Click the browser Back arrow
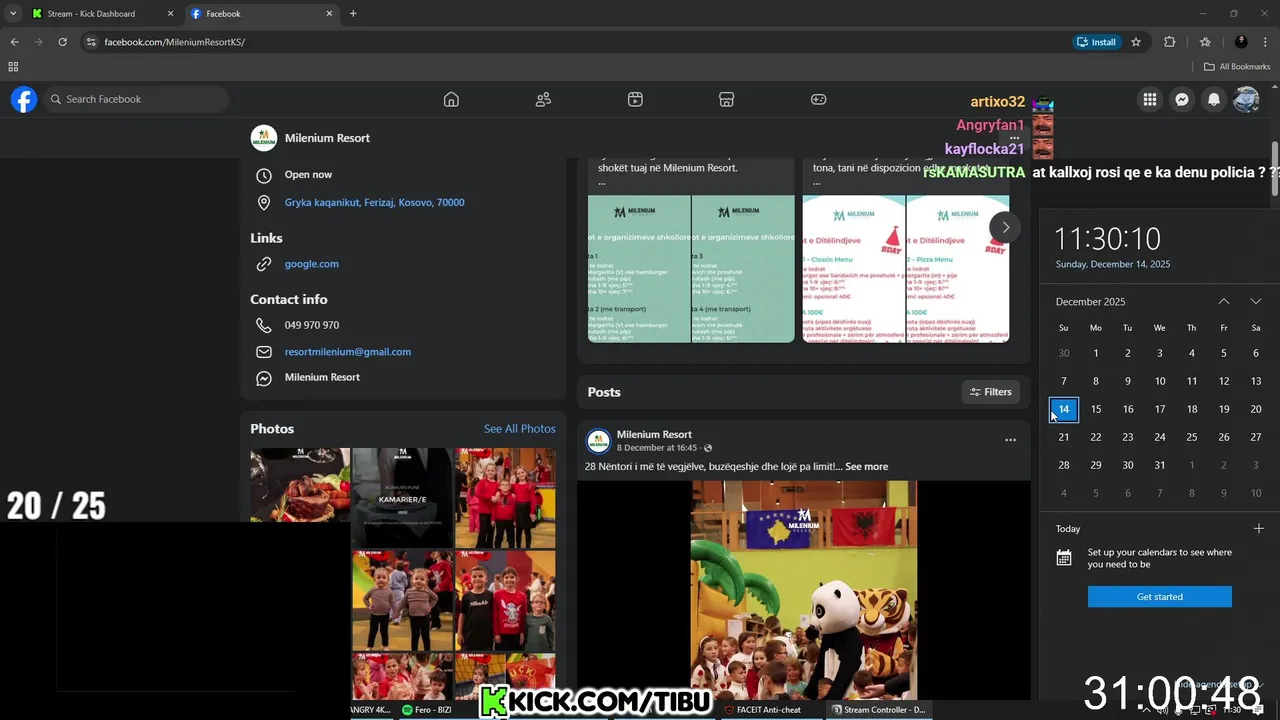The image size is (1280, 720). point(14,42)
